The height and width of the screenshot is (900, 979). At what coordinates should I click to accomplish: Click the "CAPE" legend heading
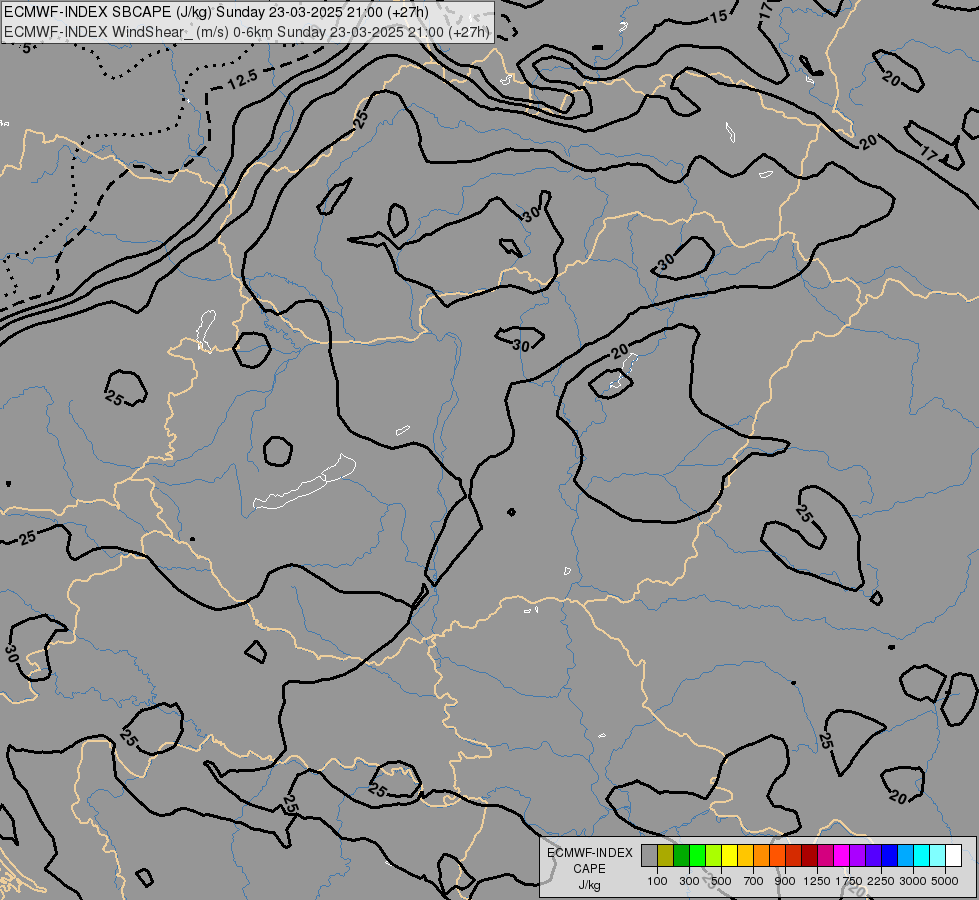(x=589, y=869)
